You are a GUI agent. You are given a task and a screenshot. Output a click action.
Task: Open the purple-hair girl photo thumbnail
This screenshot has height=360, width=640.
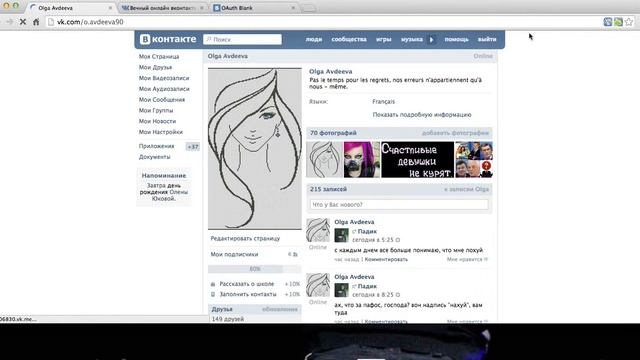click(362, 160)
